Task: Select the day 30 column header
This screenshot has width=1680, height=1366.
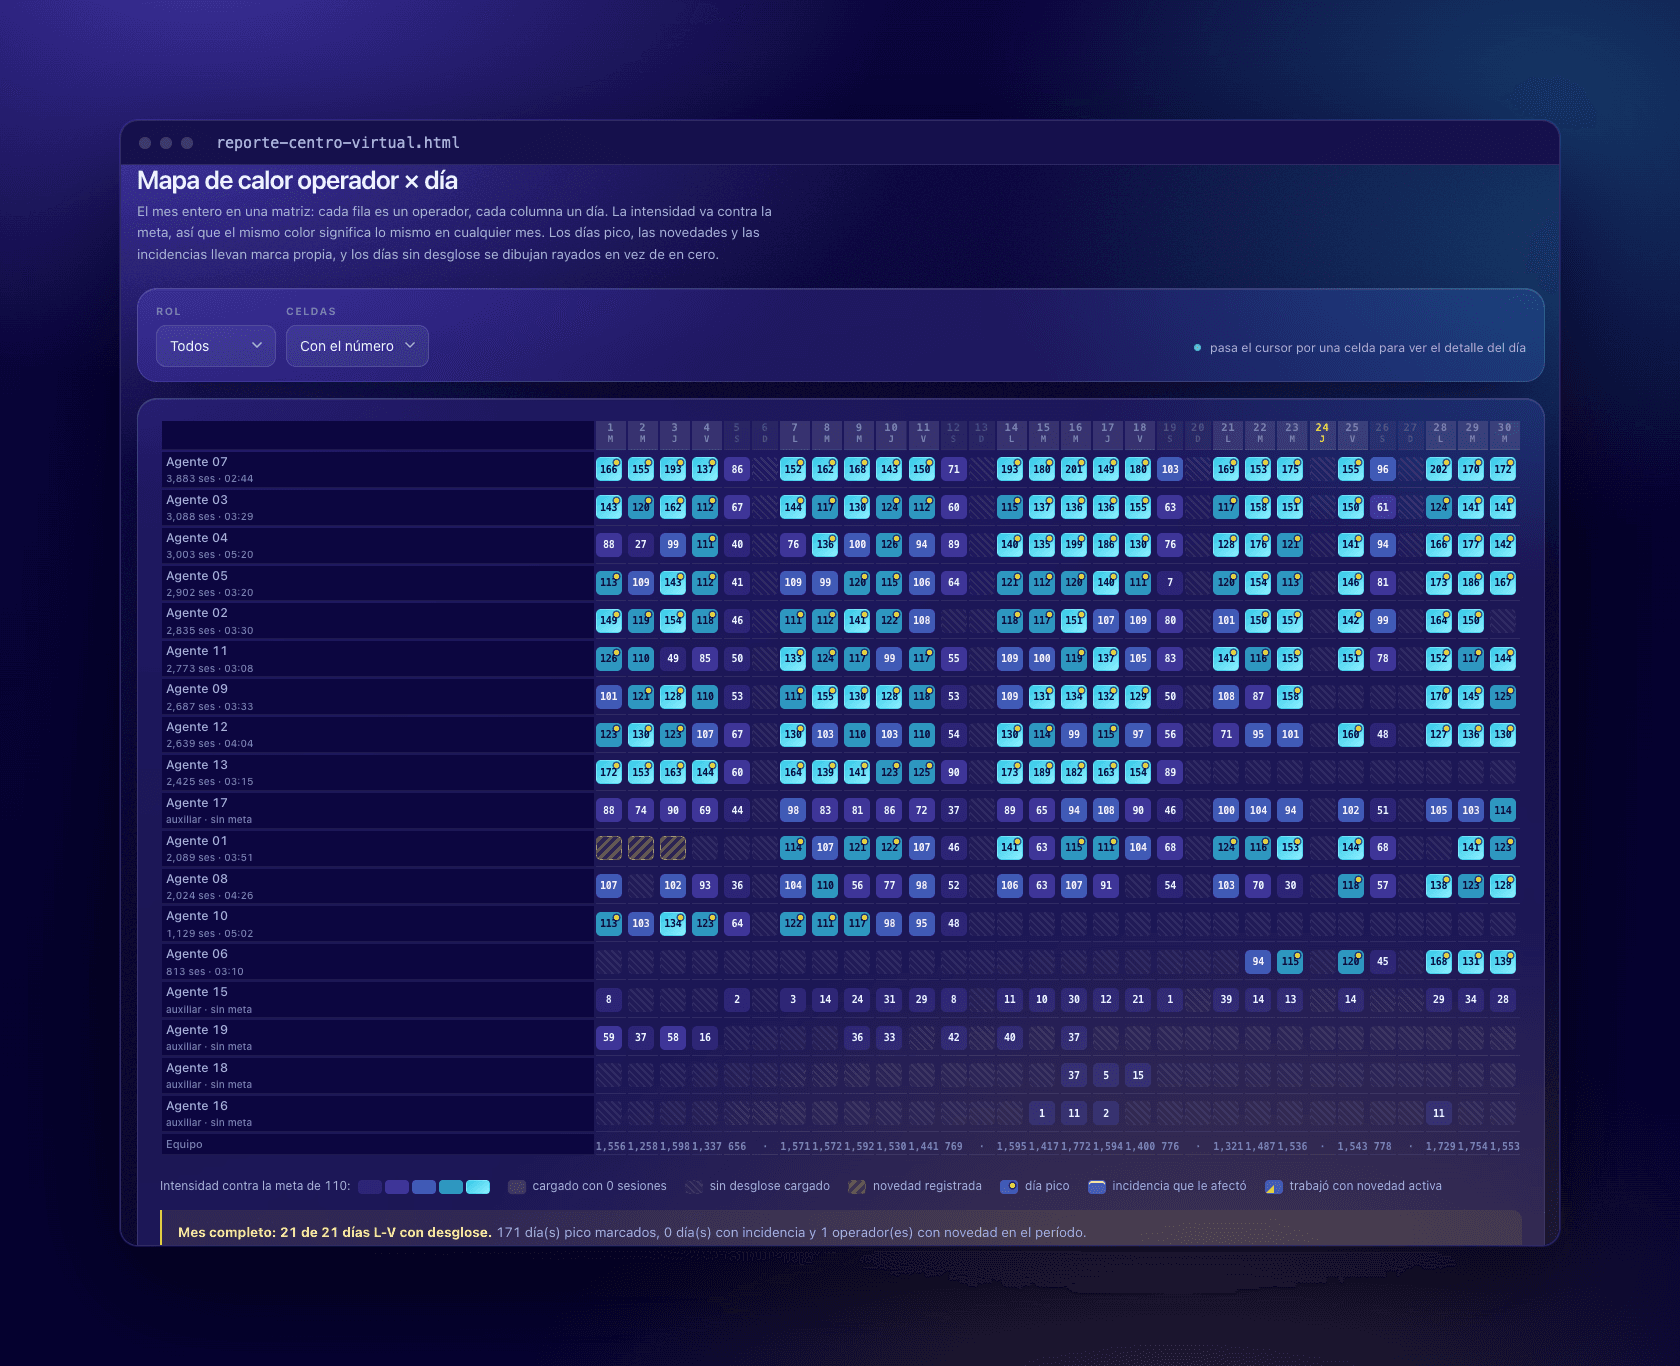Action: click(x=1504, y=433)
